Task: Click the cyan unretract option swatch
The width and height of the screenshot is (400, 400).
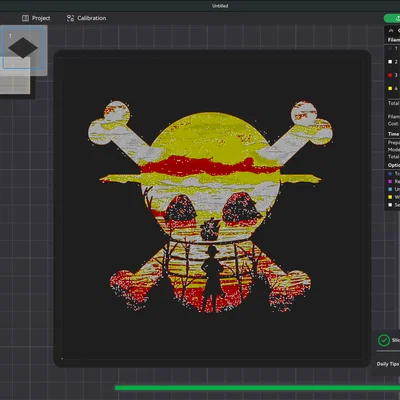Action: point(390,189)
